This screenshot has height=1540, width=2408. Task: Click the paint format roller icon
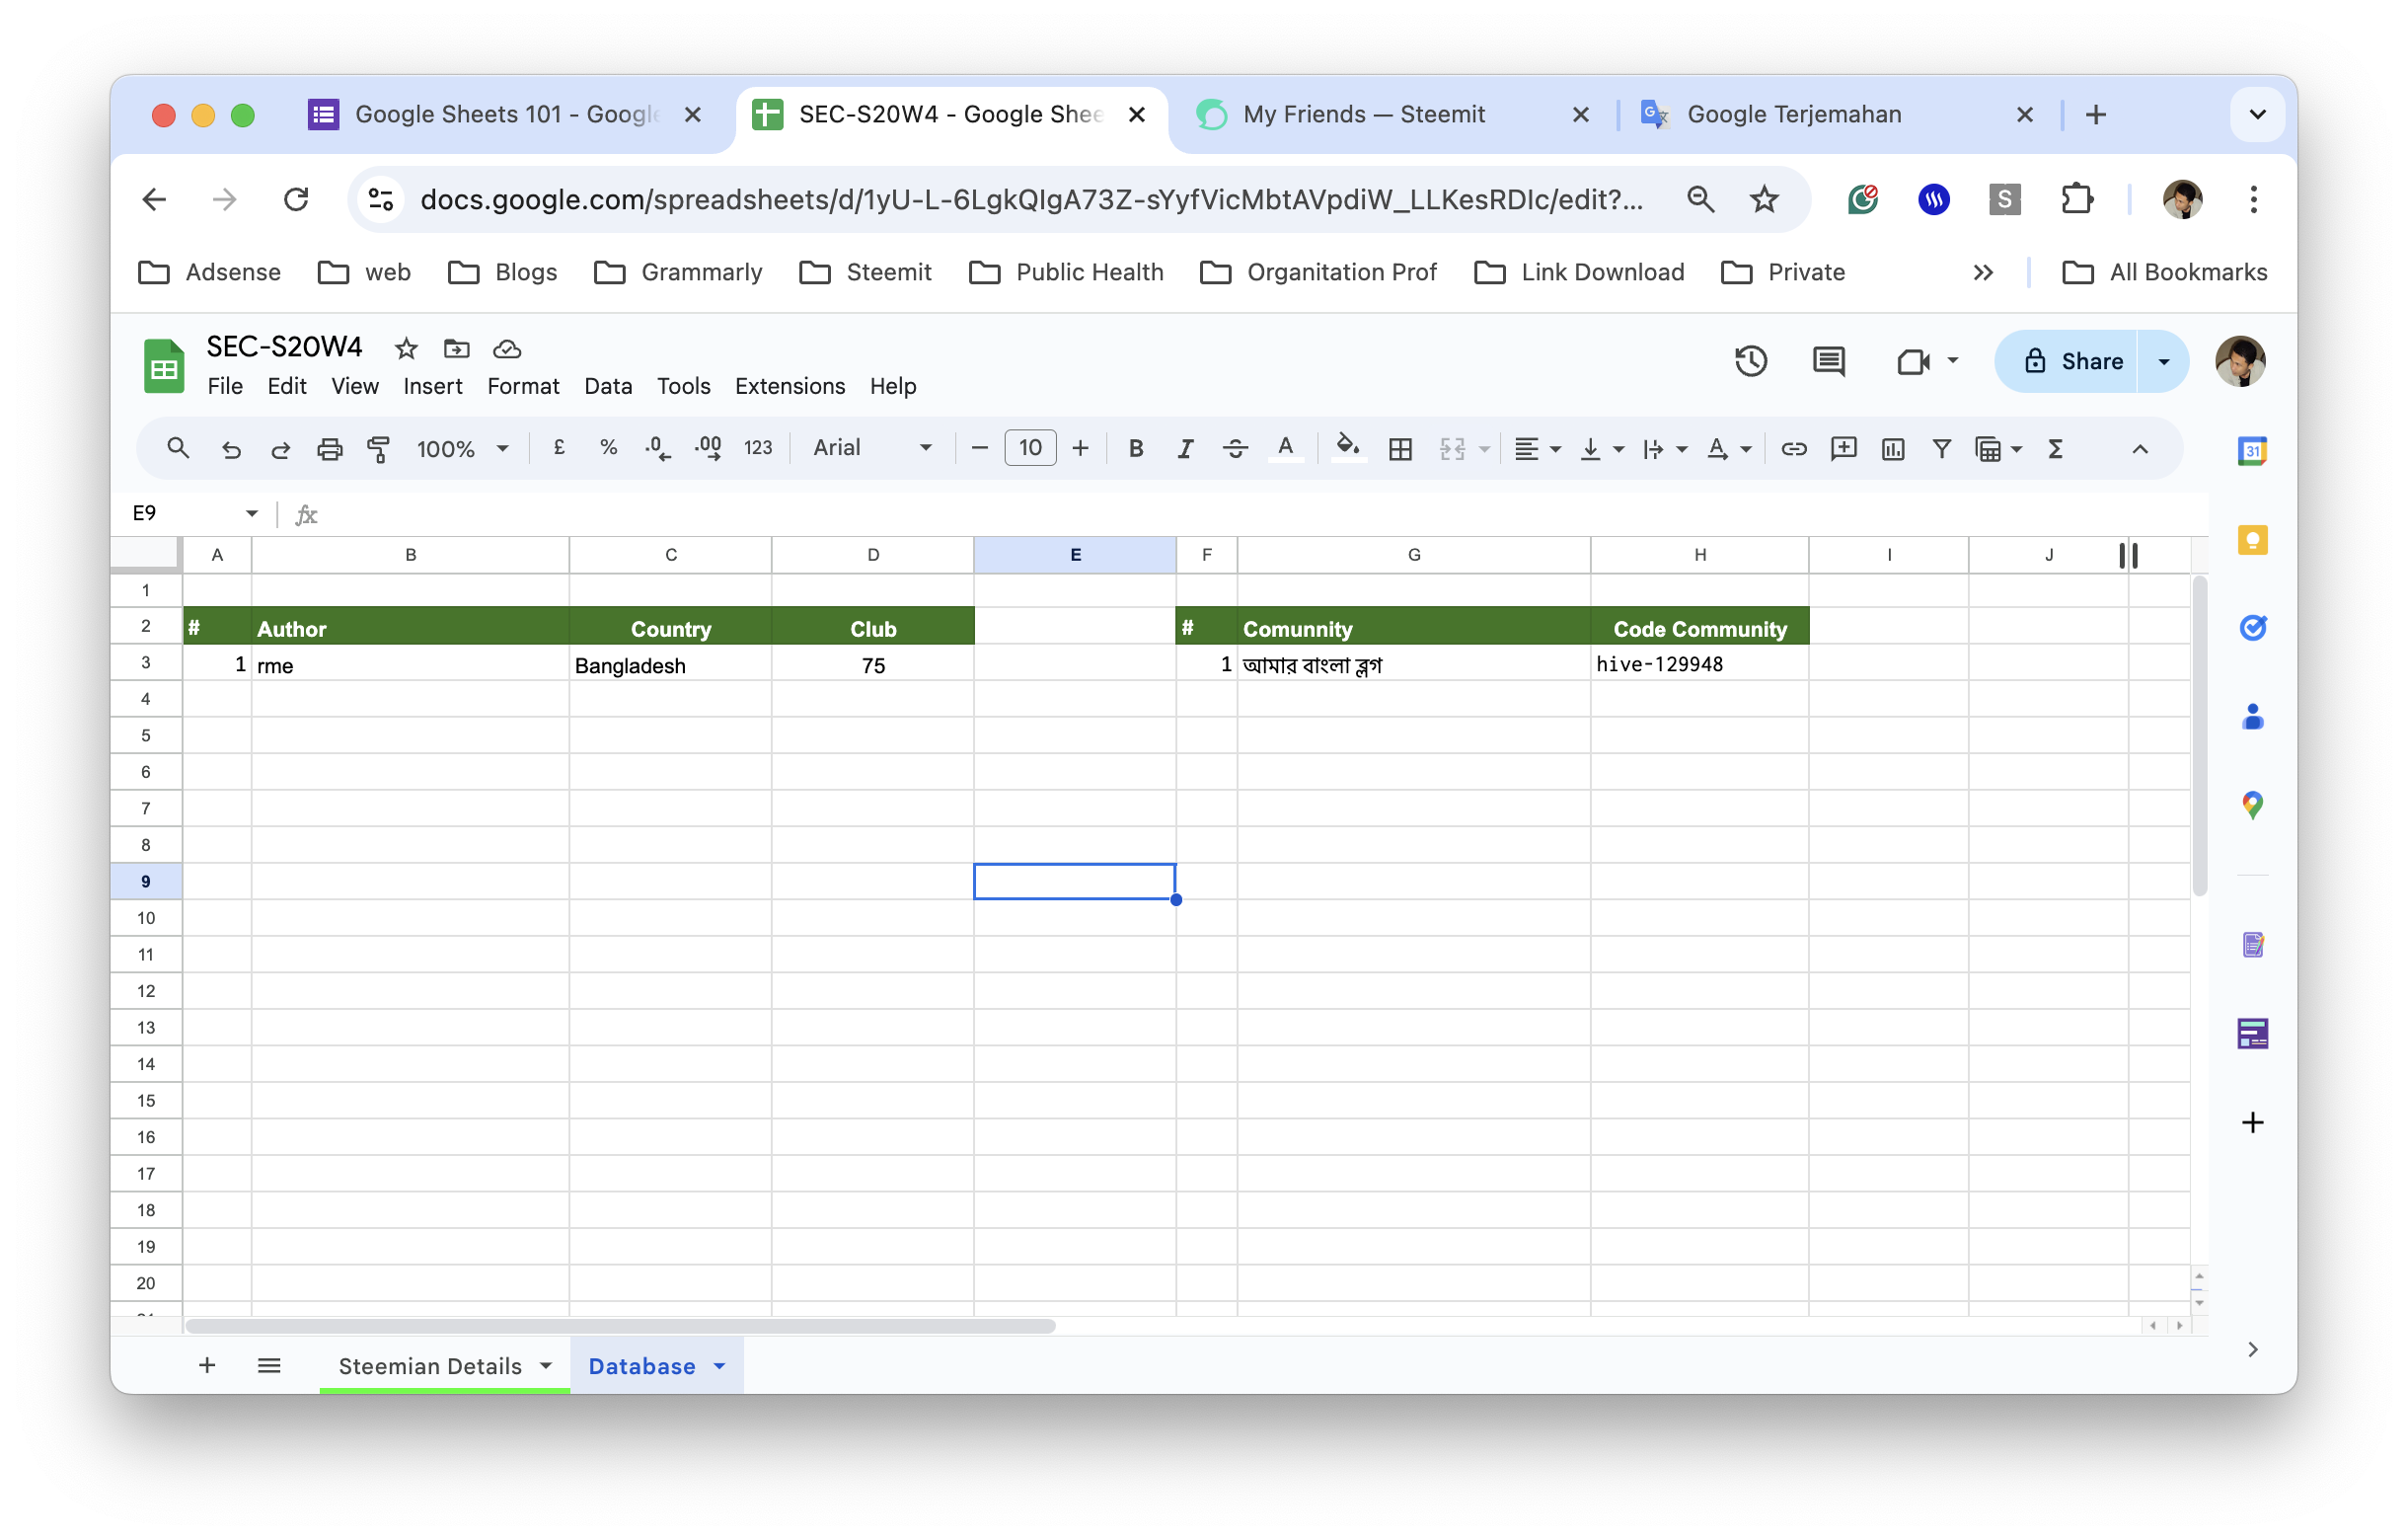click(378, 449)
